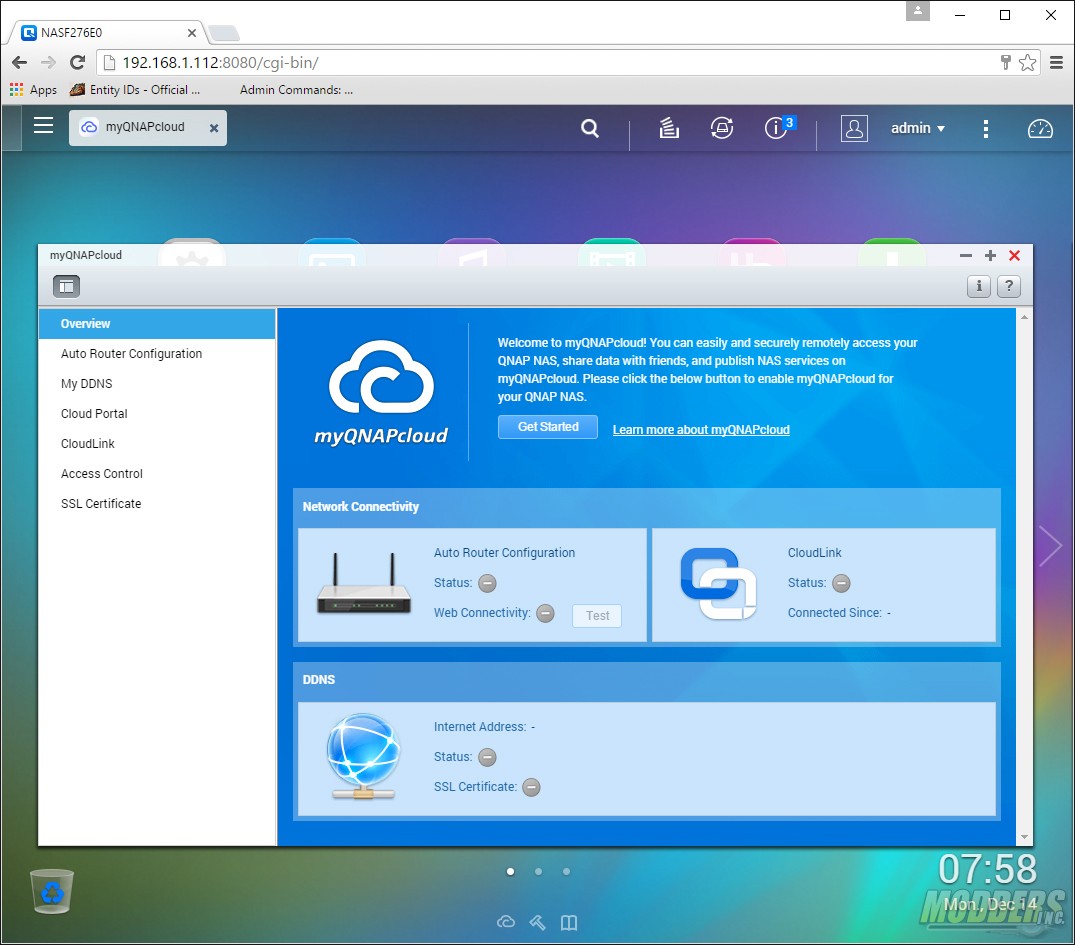Open Admin Commands bookmark
The image size is (1075, 945).
296,90
